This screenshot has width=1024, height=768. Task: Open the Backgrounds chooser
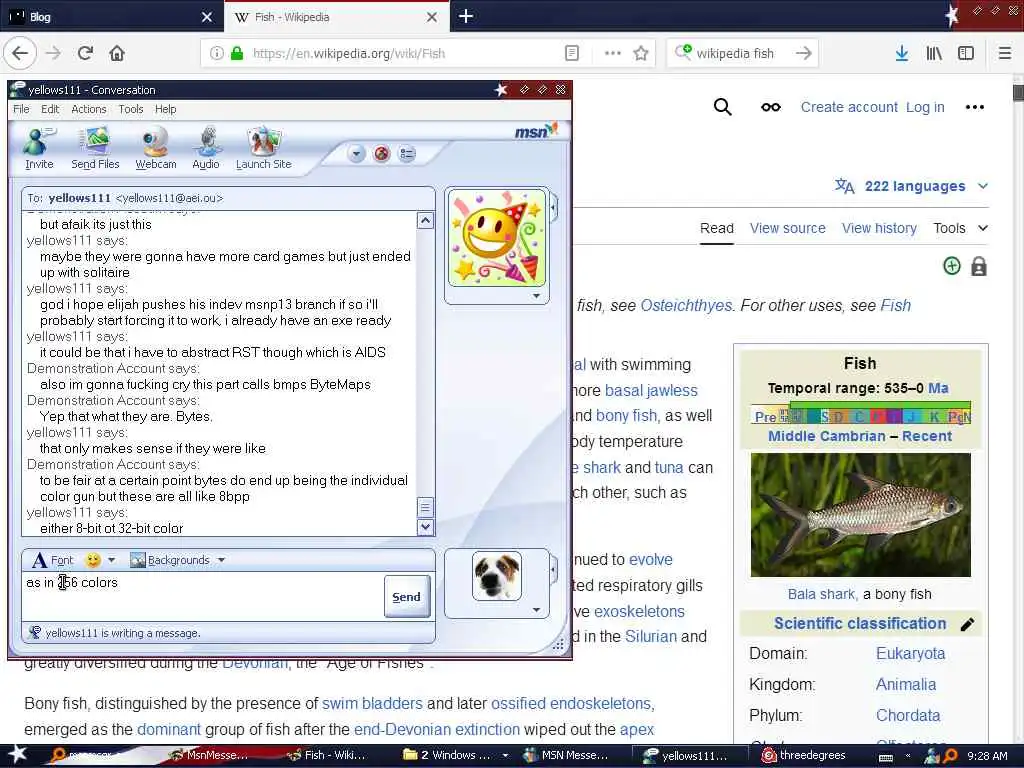point(170,560)
